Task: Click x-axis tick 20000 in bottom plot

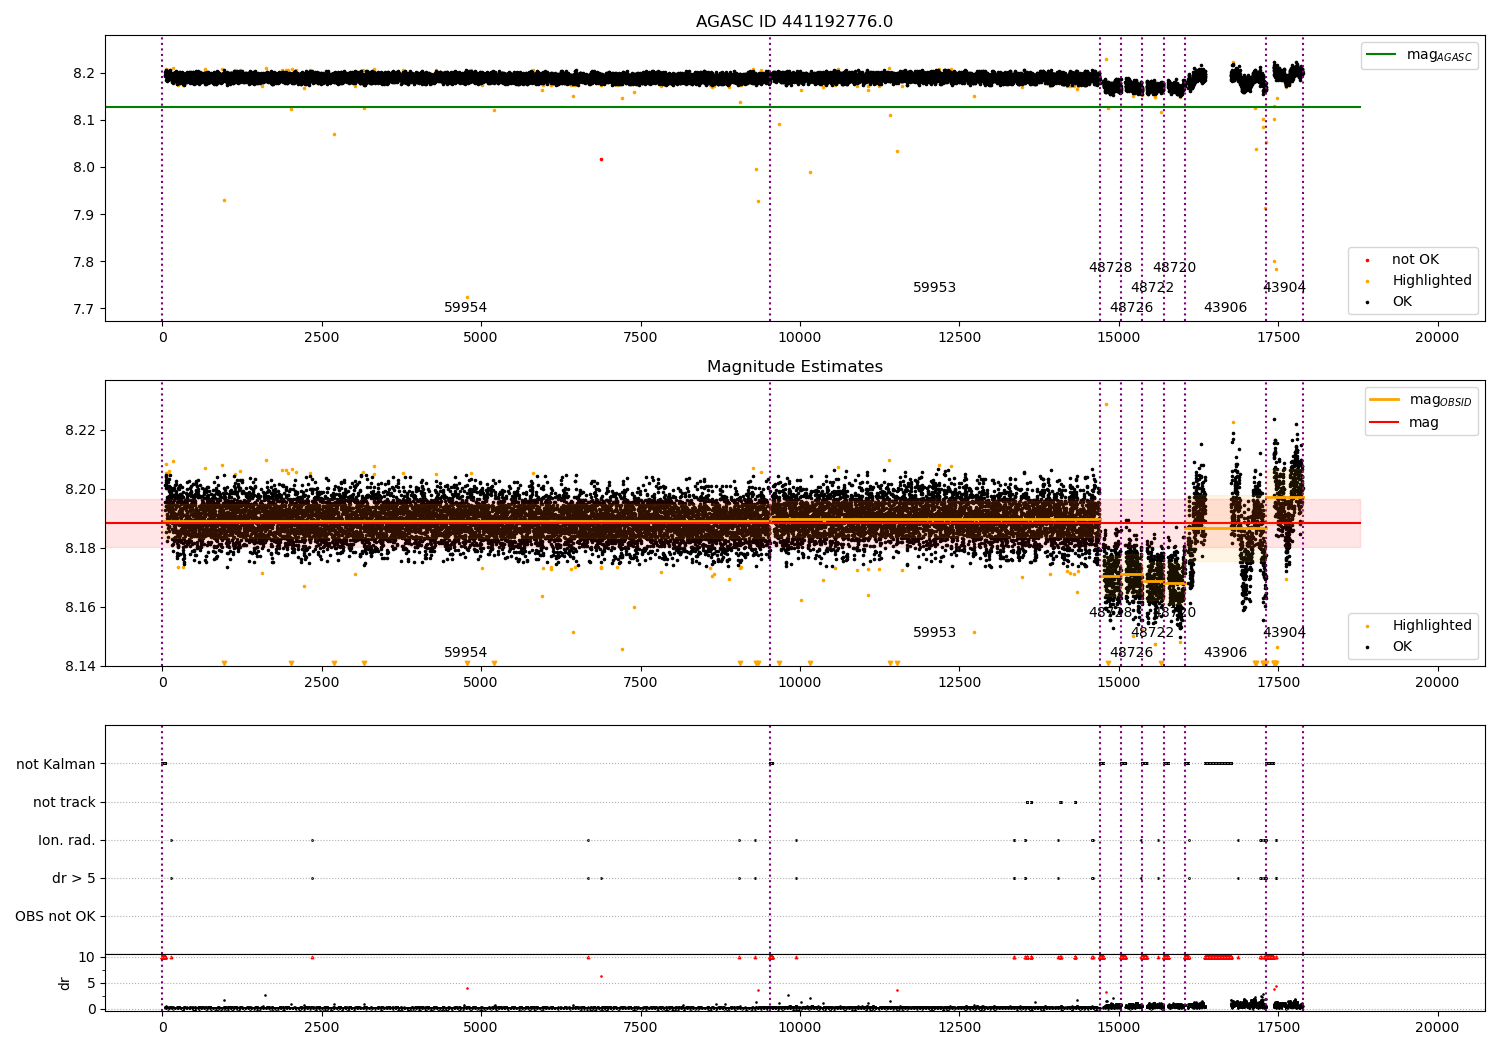Action: coord(1438,1027)
